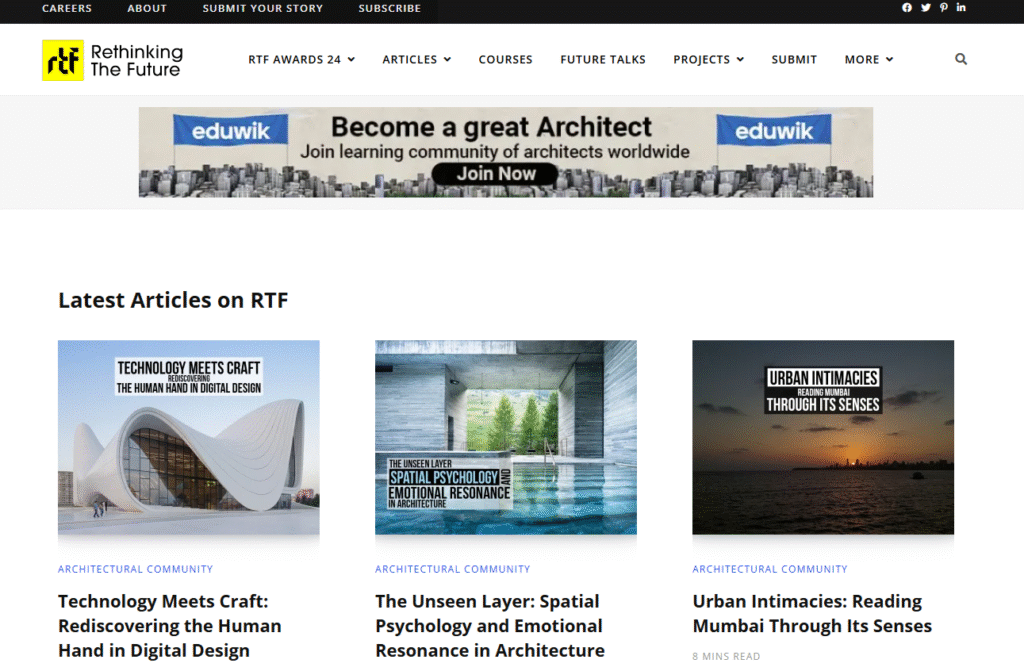Screen dimensions: 1024x671
Task: Open Technology Meets Craft article thumbnail
Action: pos(189,437)
